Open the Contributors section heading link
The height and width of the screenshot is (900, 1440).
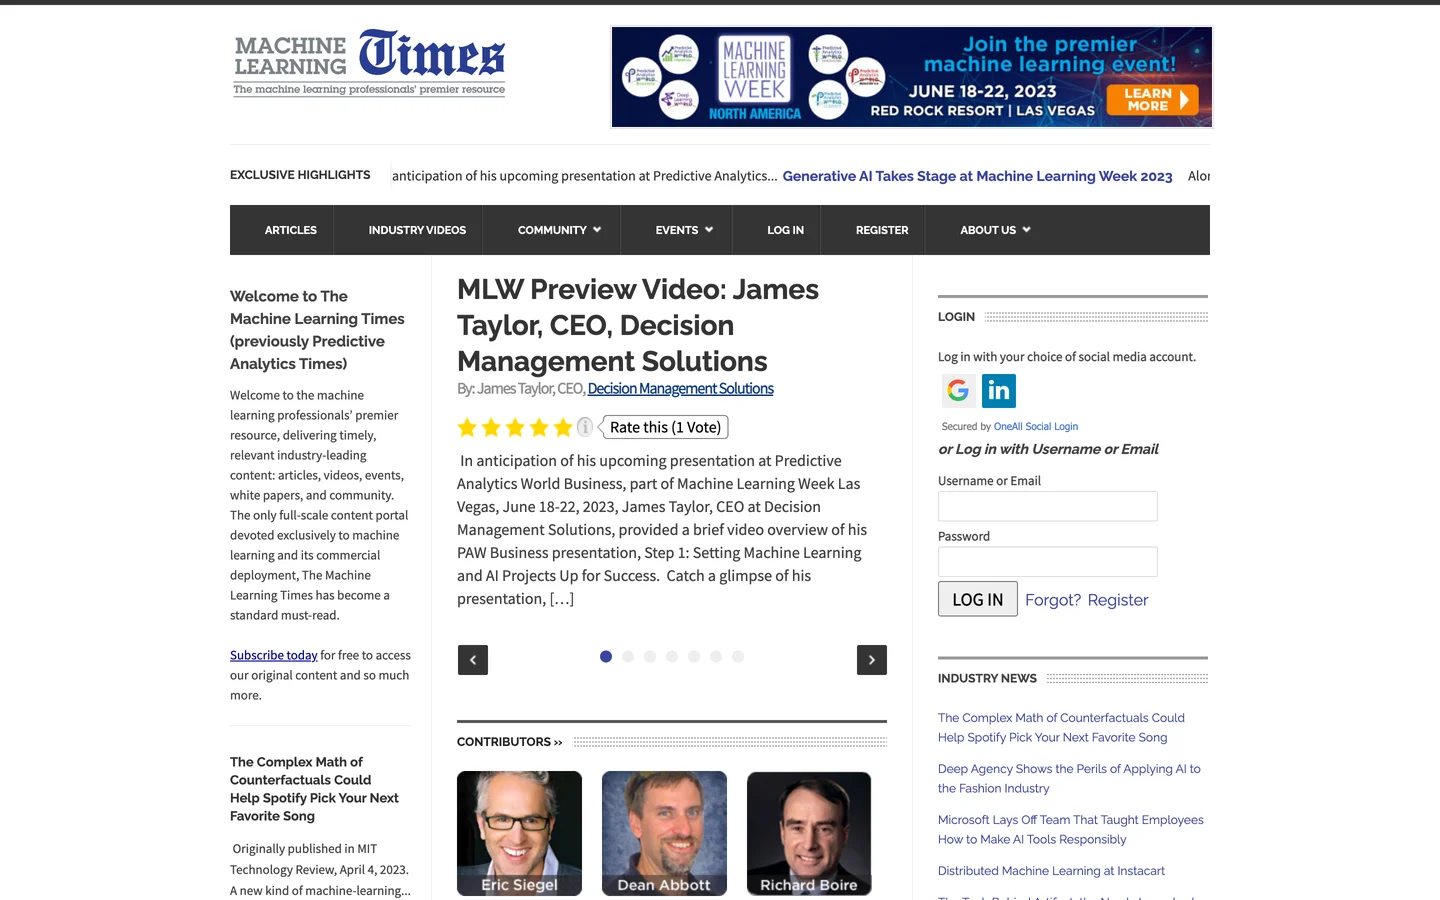pyautogui.click(x=510, y=742)
